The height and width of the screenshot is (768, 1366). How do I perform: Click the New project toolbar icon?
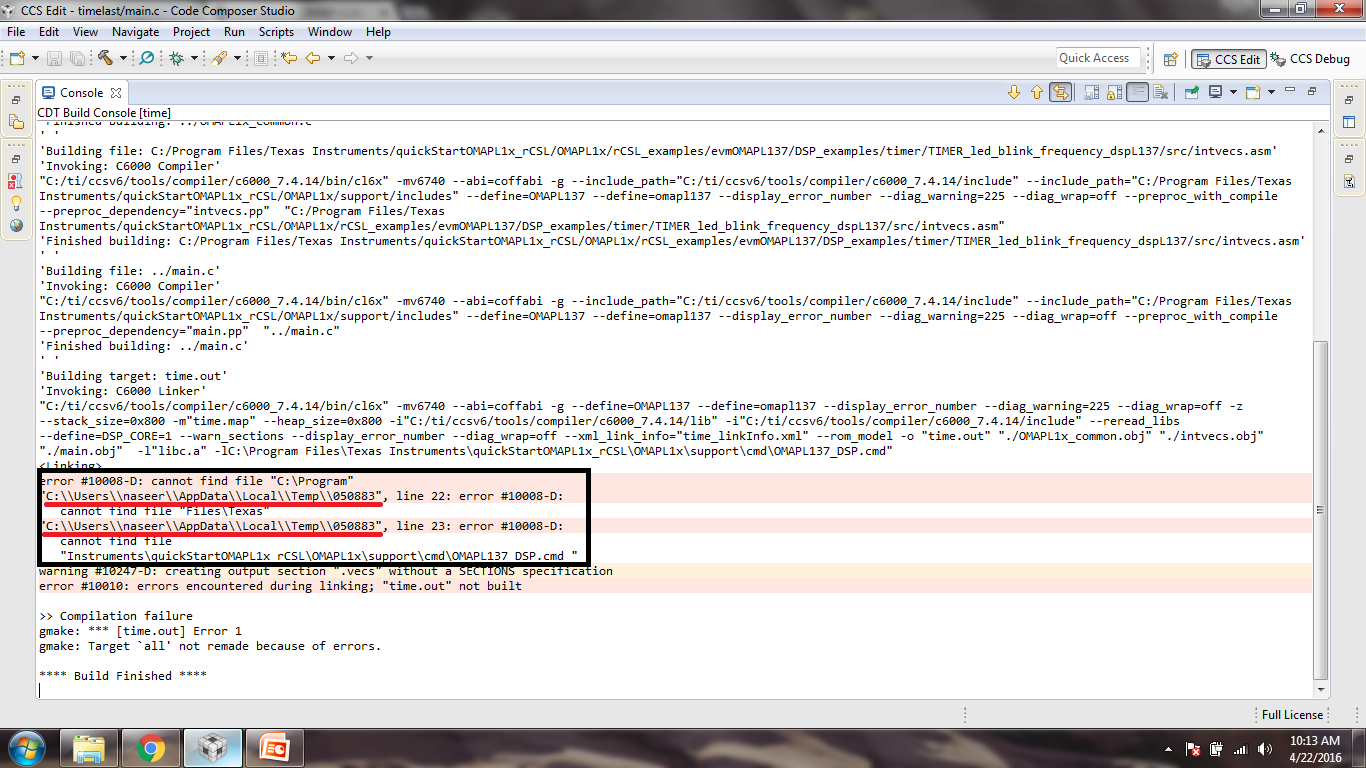[x=16, y=59]
